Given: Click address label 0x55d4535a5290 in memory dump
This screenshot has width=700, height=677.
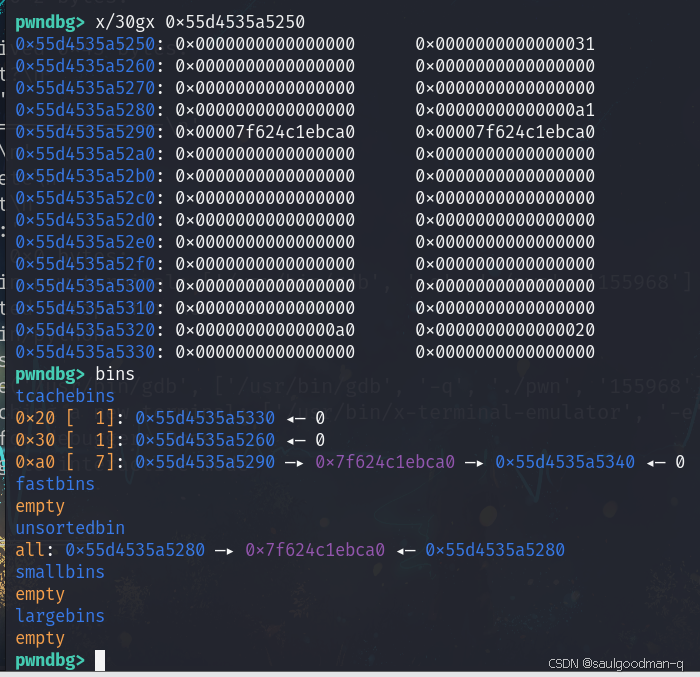Looking at the screenshot, I should coord(85,132).
